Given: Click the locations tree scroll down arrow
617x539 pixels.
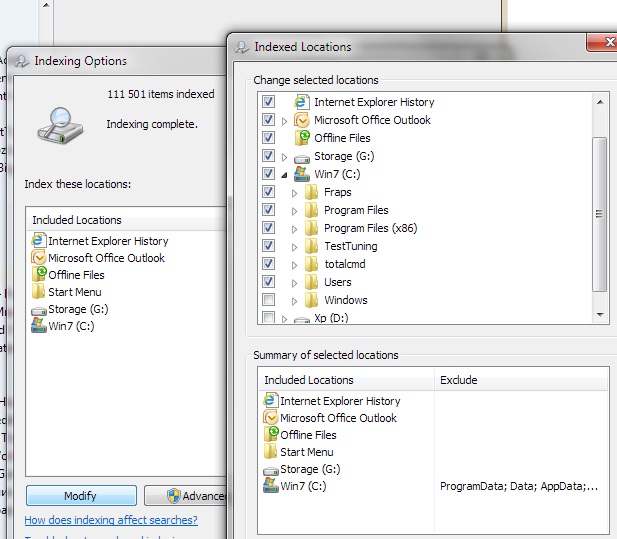Looking at the screenshot, I should click(600, 314).
